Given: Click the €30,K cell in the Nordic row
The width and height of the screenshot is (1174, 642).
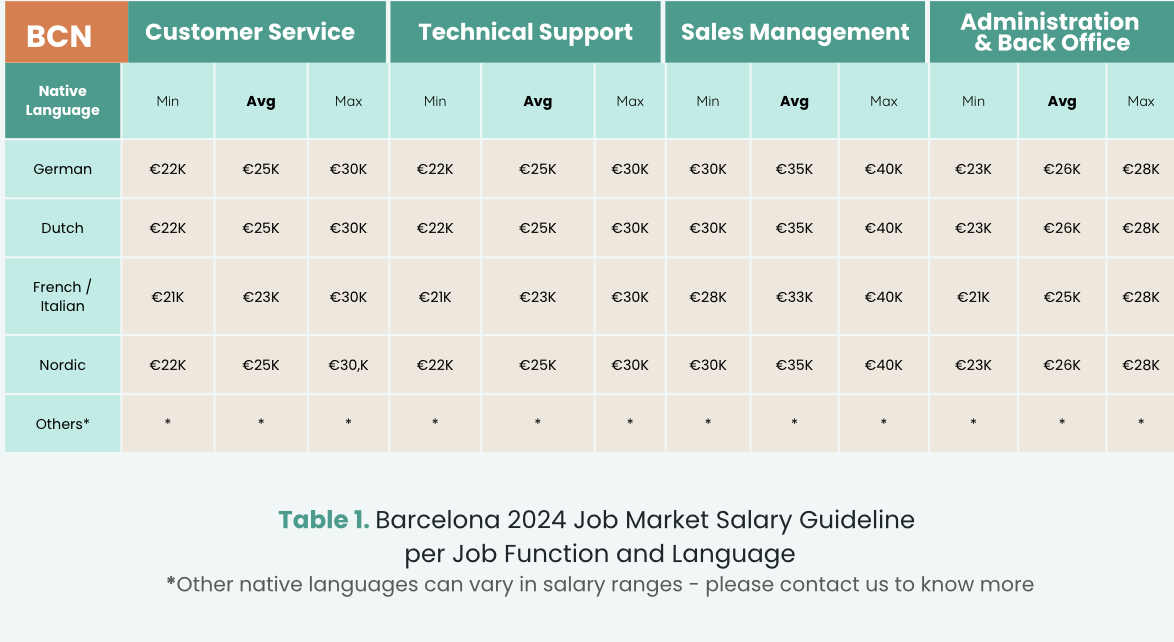Looking at the screenshot, I should (x=348, y=365).
